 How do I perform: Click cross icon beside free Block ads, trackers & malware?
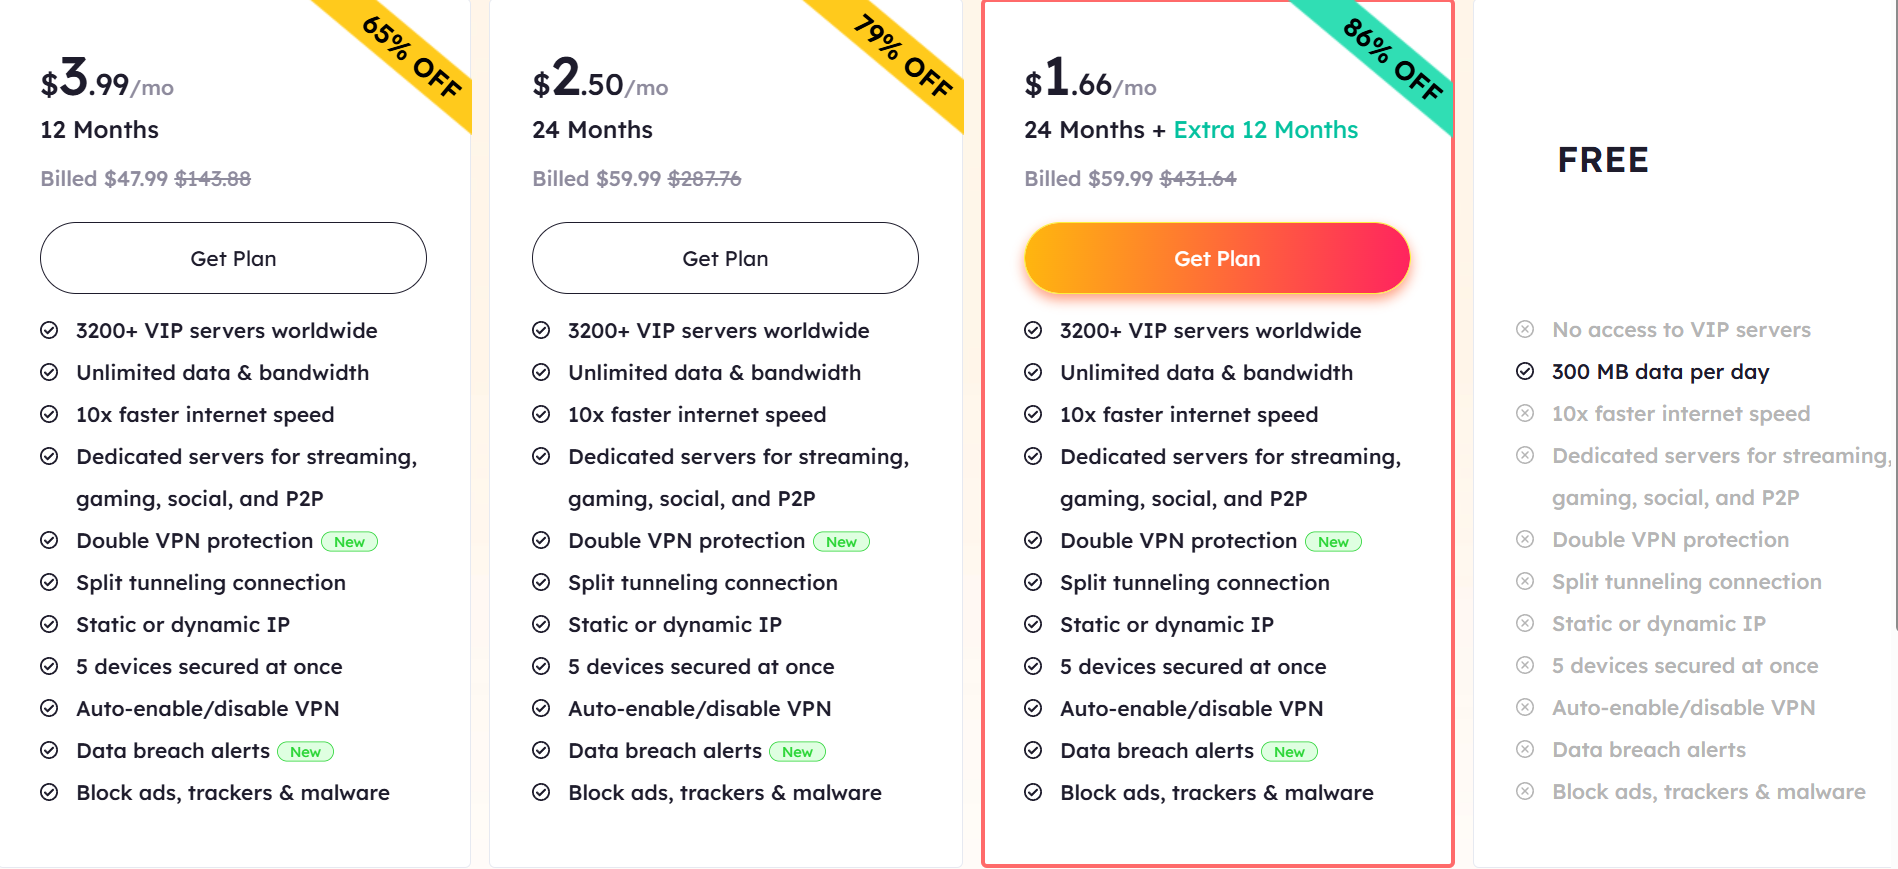coord(1525,792)
